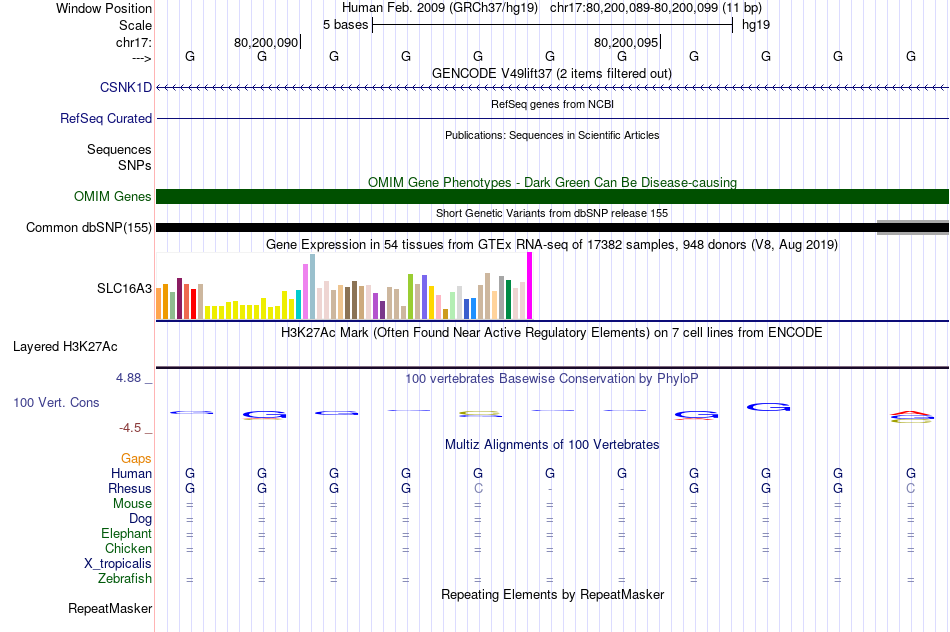Image resolution: width=950 pixels, height=632 pixels.
Task: Click the dark green OMIM gene bar
Action: pyautogui.click(x=553, y=196)
